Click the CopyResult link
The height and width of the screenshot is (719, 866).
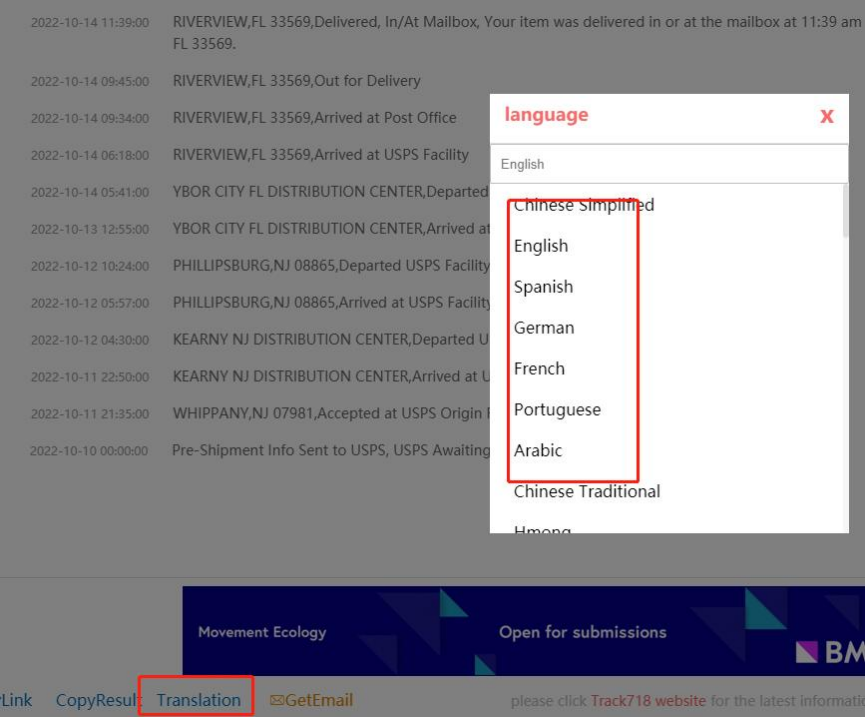pyautogui.click(x=98, y=700)
